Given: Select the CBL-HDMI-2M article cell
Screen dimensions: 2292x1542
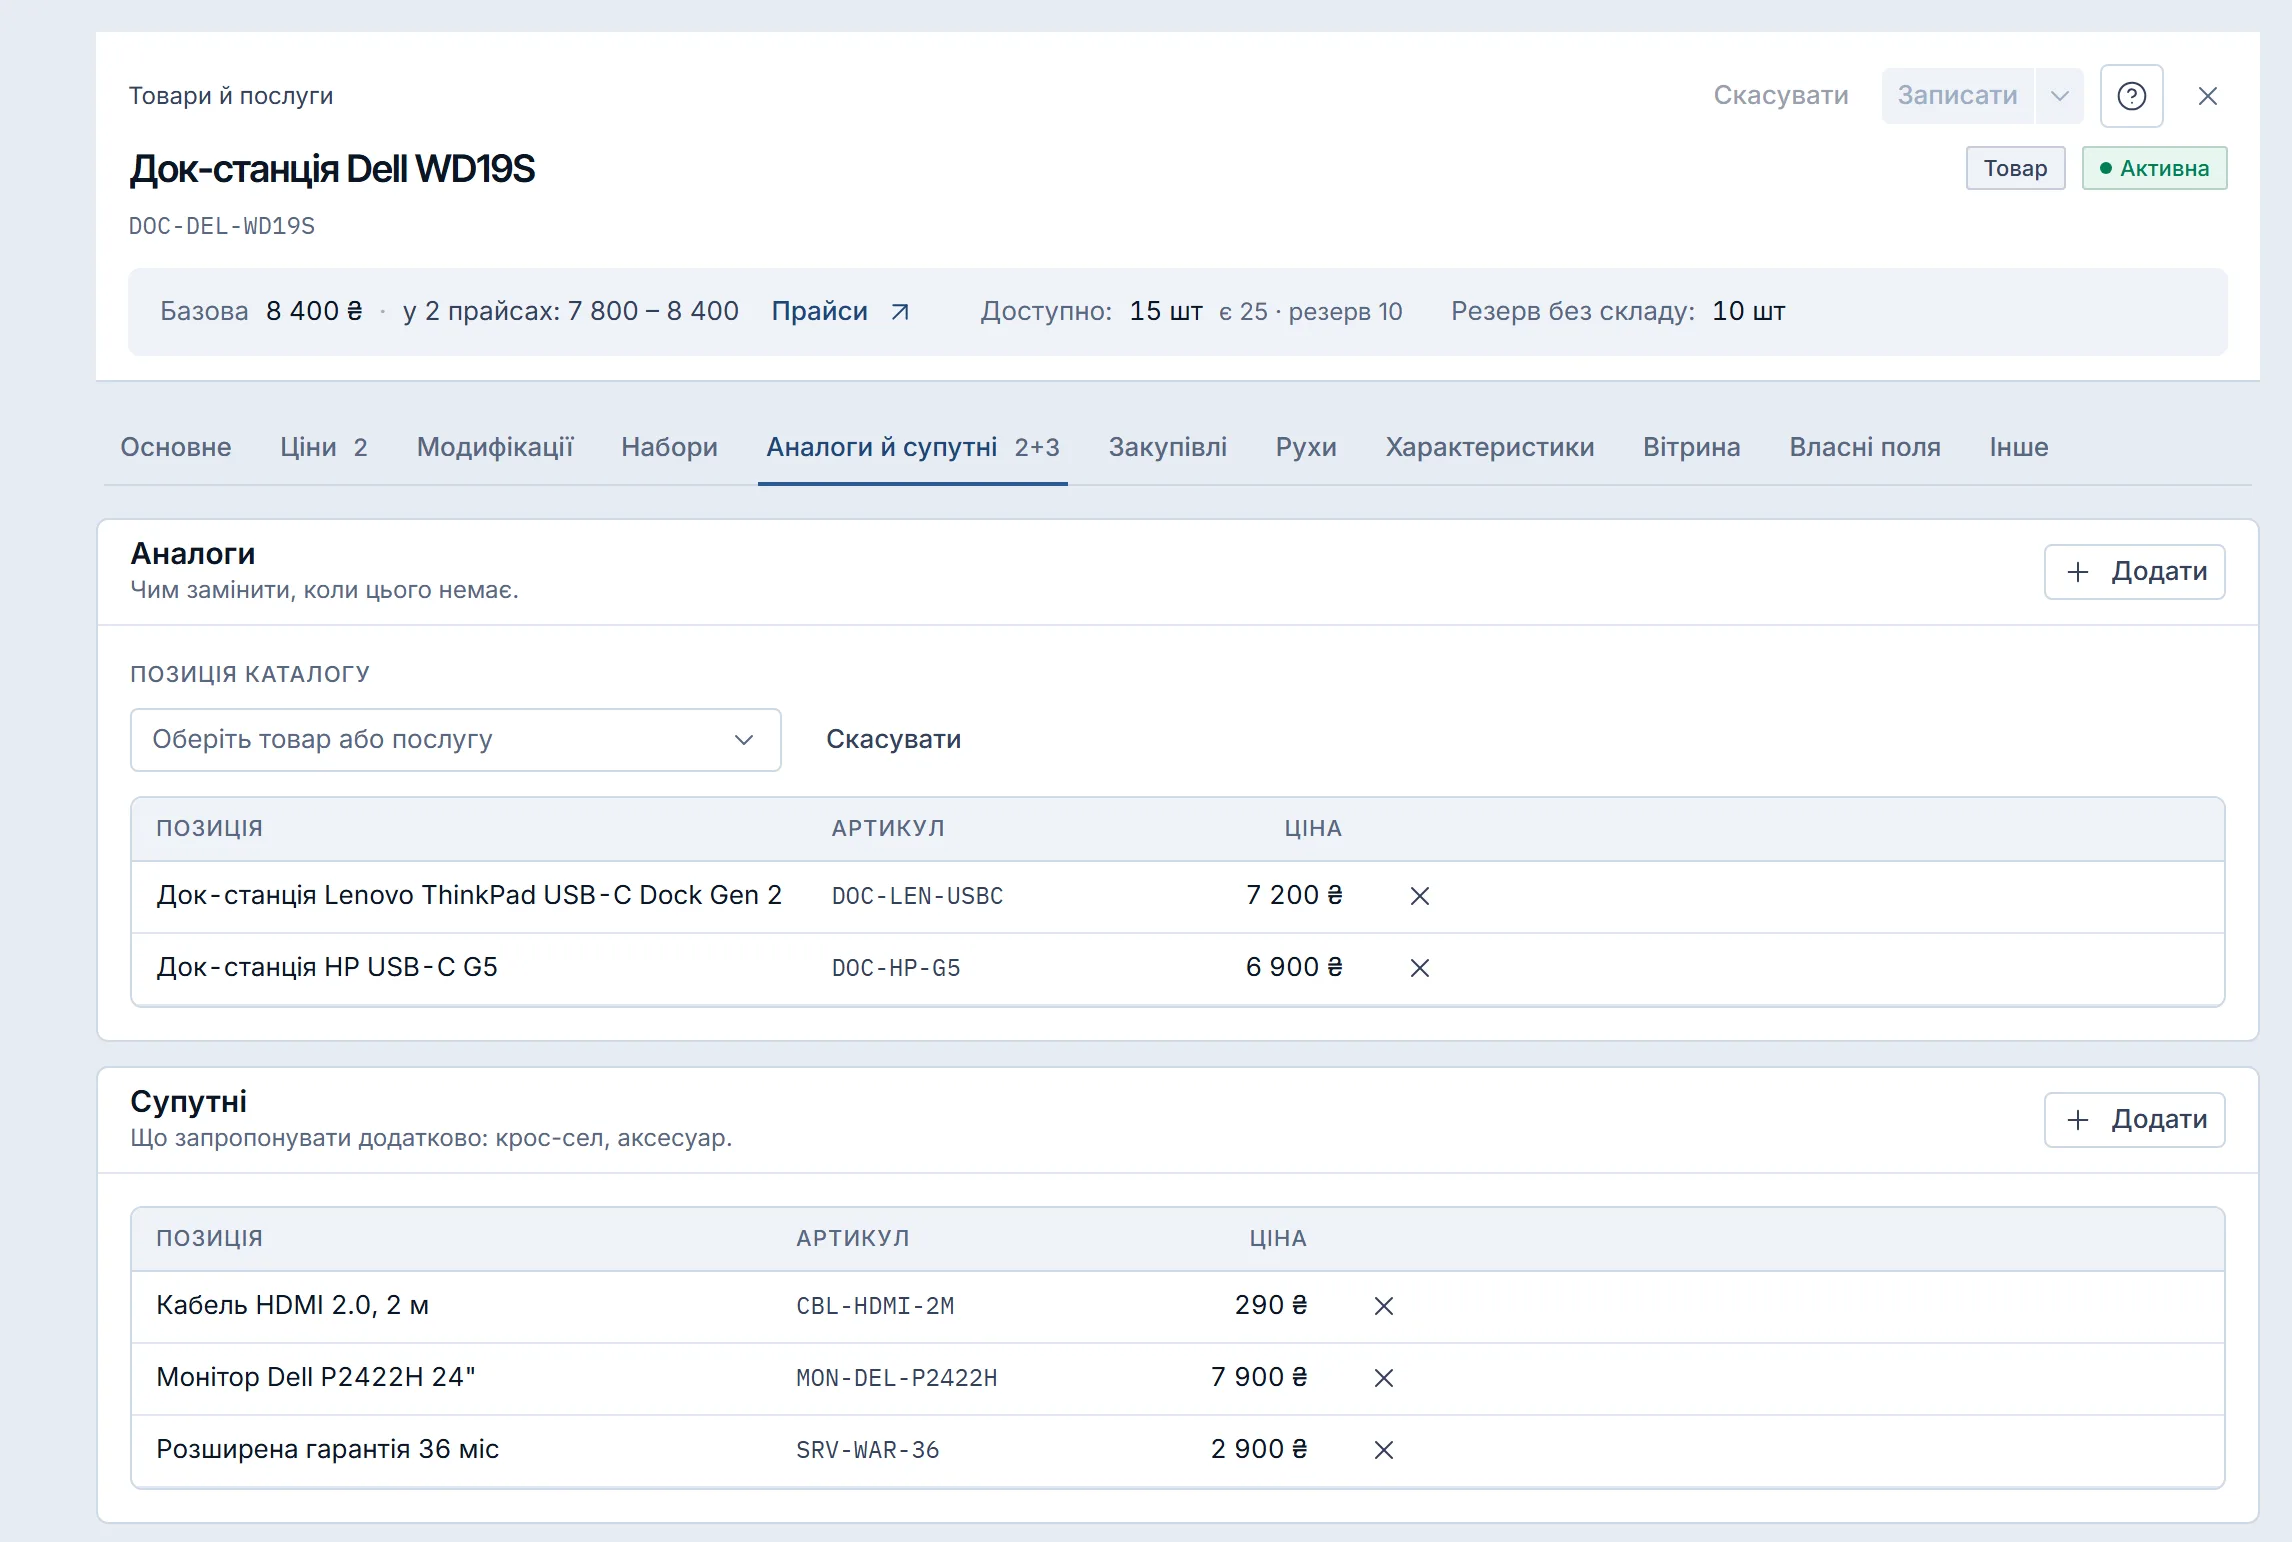Looking at the screenshot, I should coord(875,1306).
